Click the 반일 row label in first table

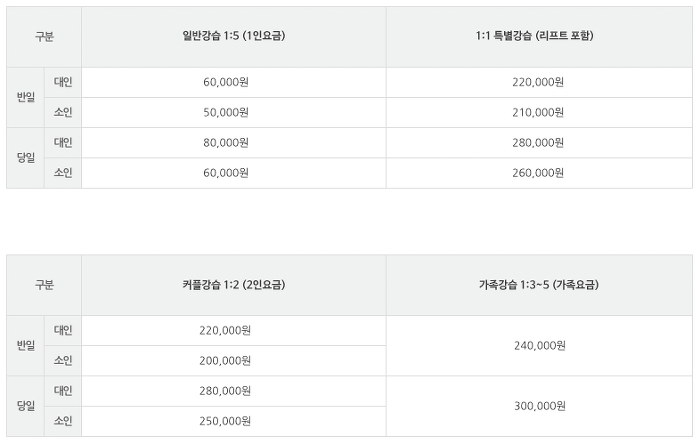tap(26, 97)
